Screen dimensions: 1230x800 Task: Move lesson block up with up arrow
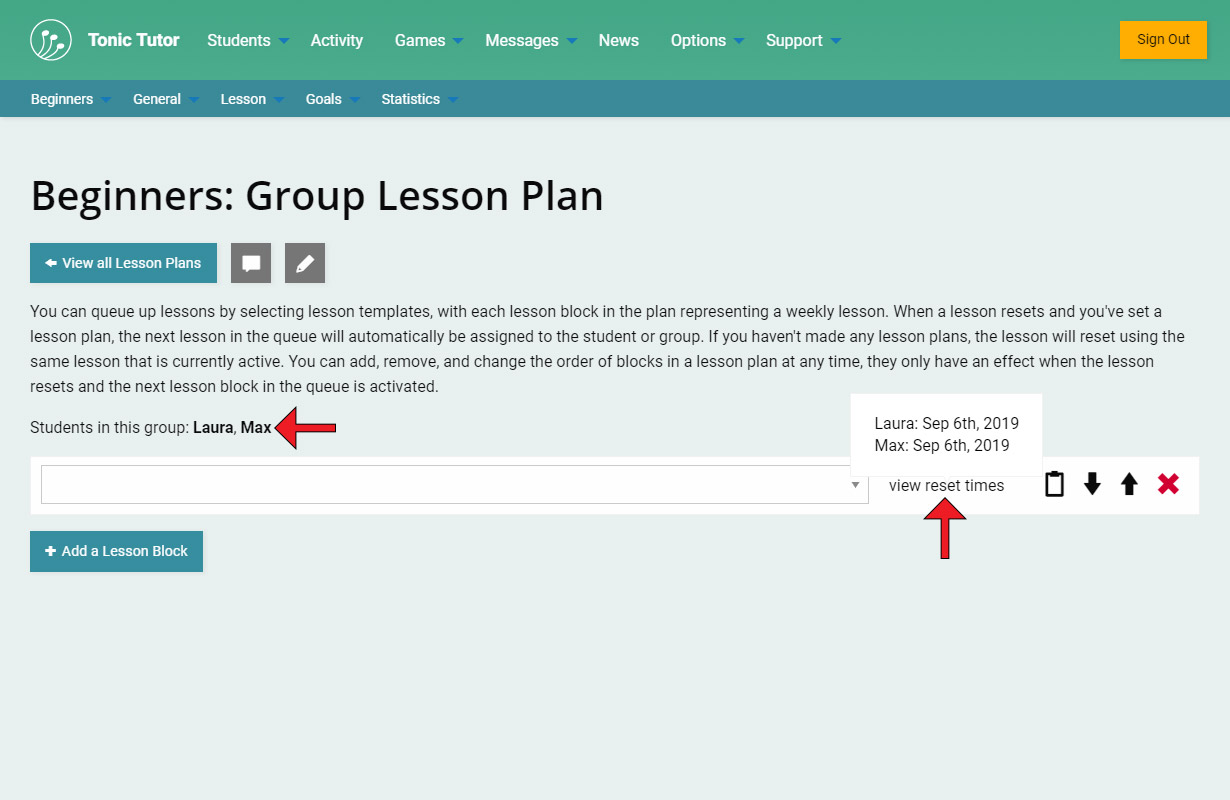click(x=1129, y=485)
